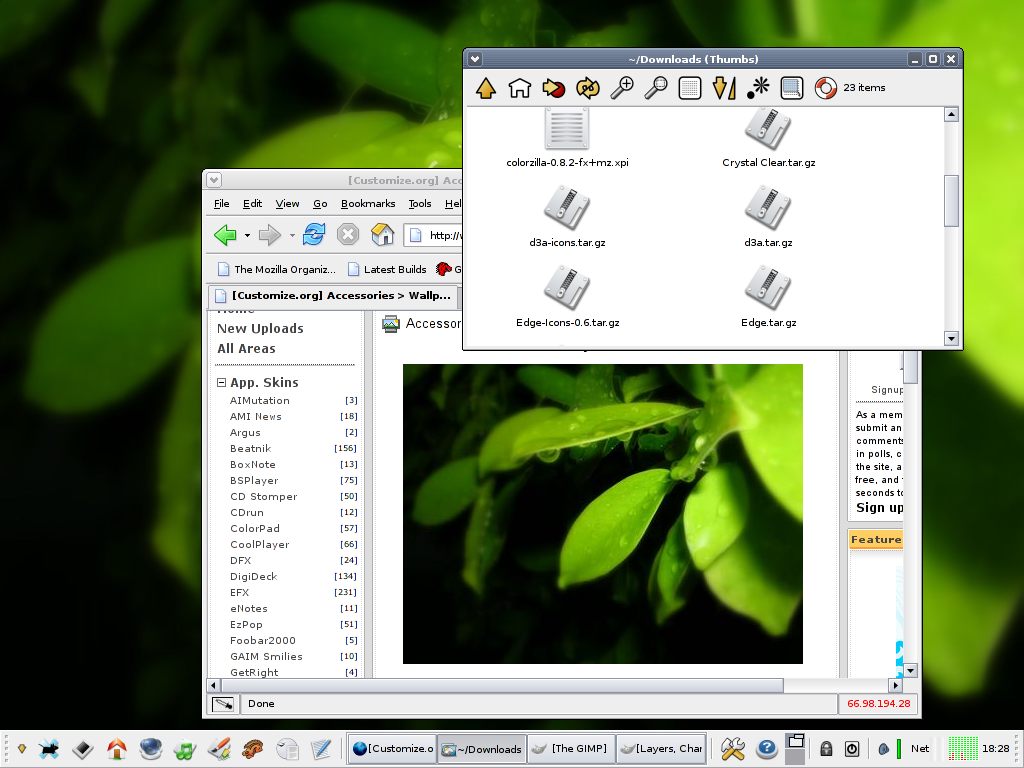1024x768 pixels.
Task: Click lock screen padlock icon in panel
Action: point(826,749)
